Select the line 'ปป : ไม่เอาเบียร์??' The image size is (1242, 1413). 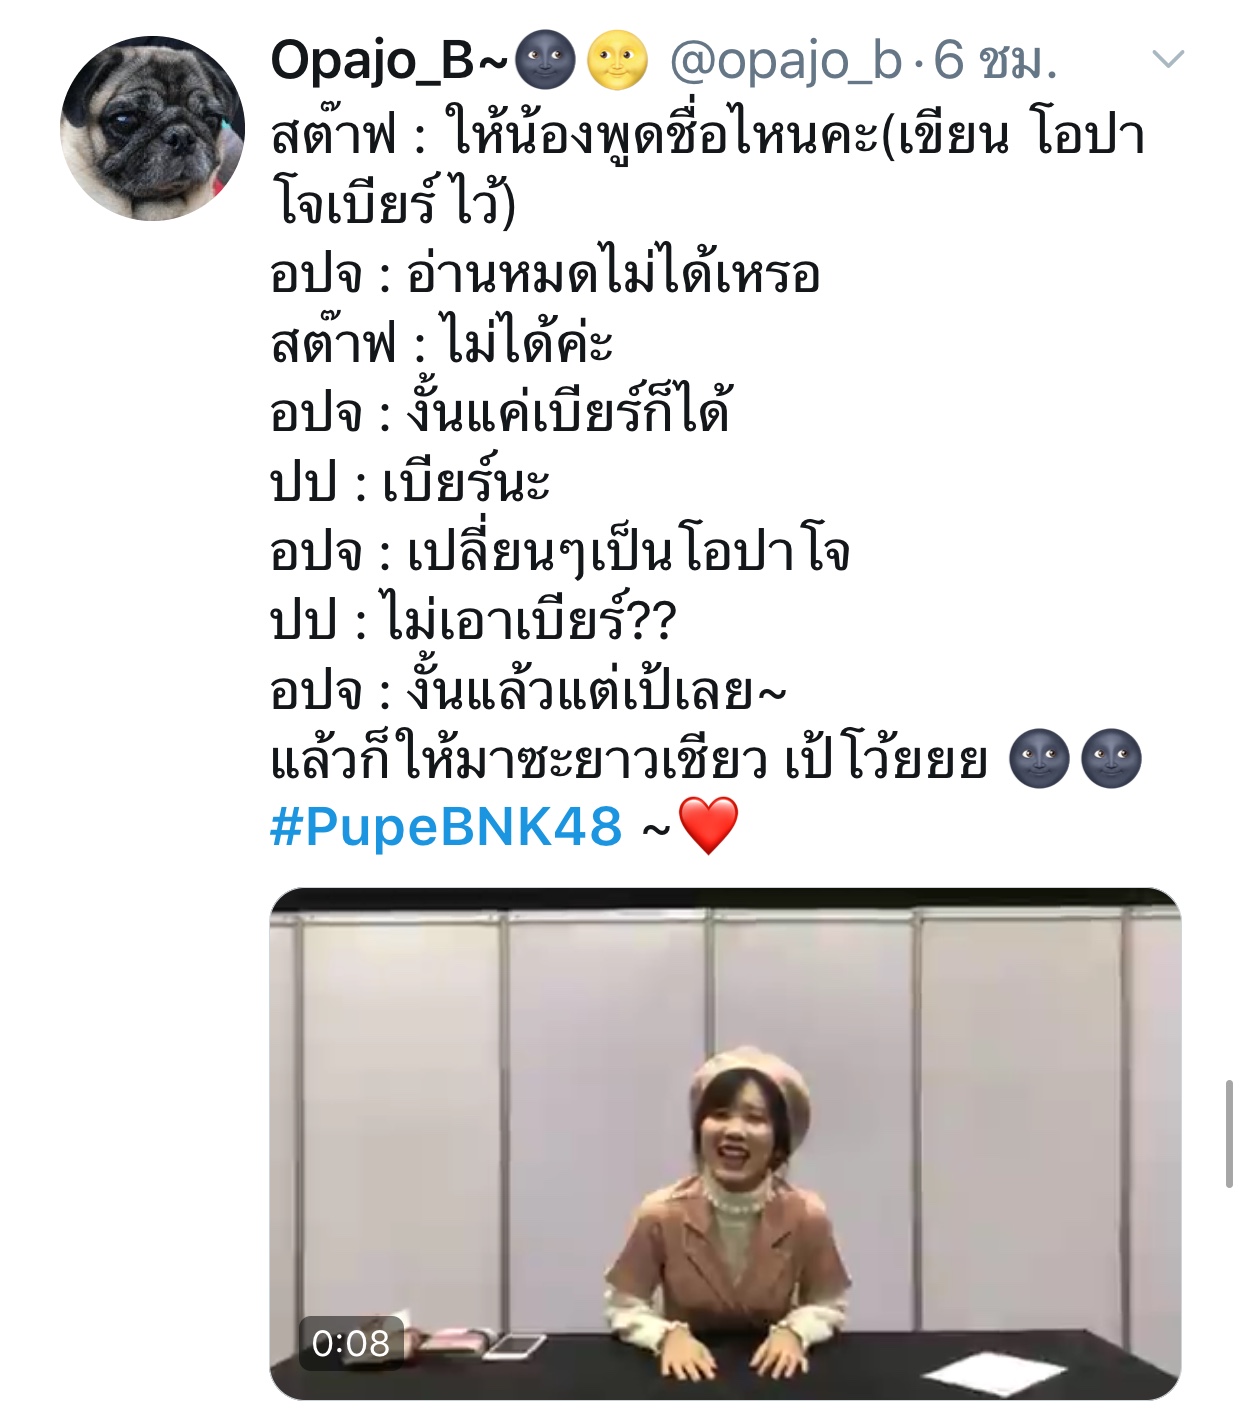pyautogui.click(x=473, y=621)
